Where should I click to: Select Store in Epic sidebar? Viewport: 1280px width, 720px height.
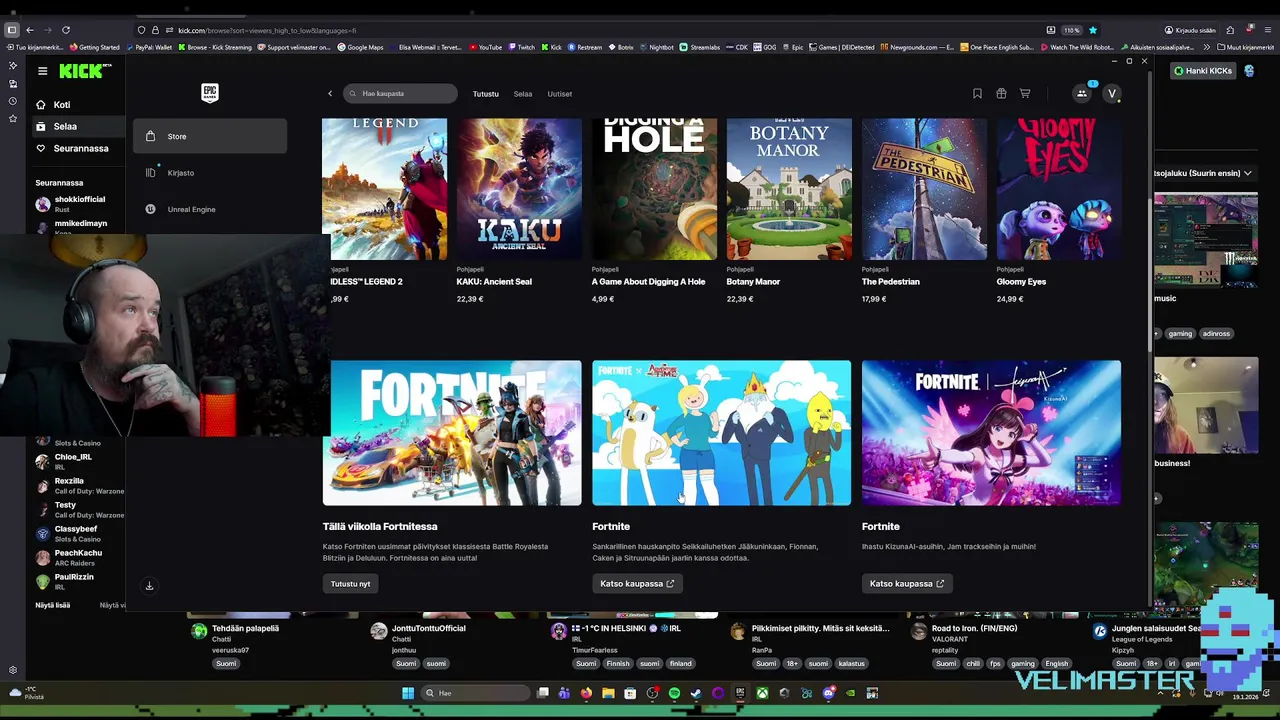click(x=210, y=136)
